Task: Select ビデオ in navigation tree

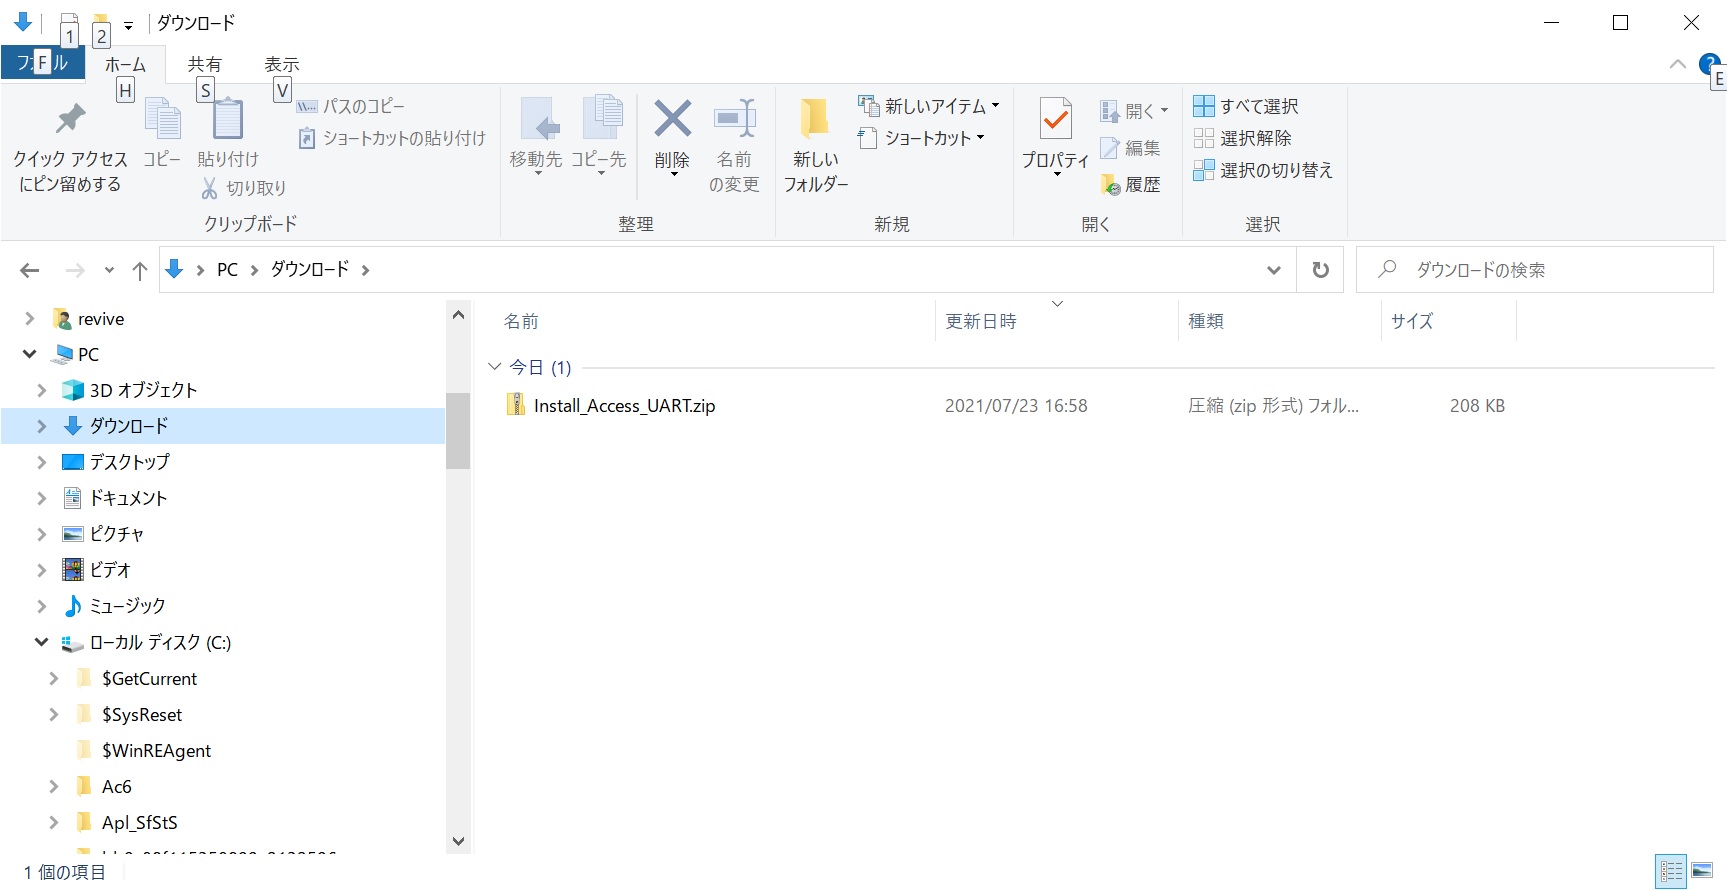Action: pyautogui.click(x=110, y=570)
